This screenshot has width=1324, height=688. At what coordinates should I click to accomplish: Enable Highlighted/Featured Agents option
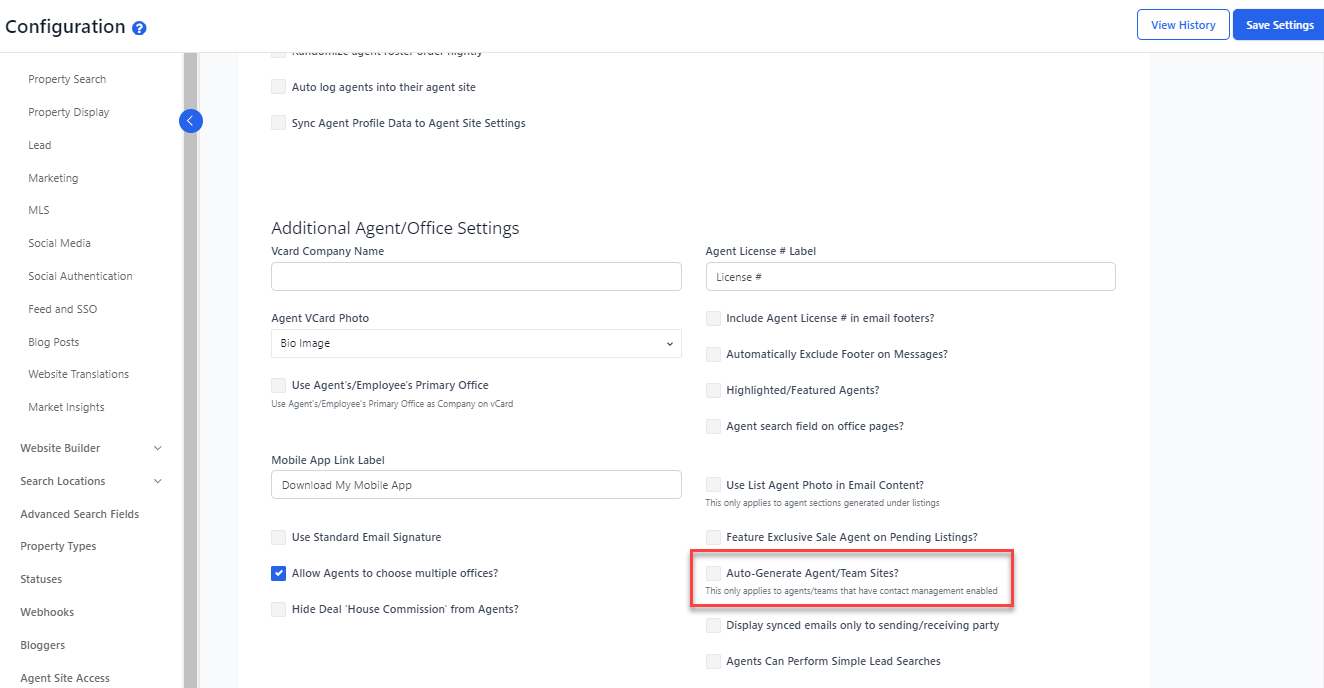pyautogui.click(x=714, y=390)
